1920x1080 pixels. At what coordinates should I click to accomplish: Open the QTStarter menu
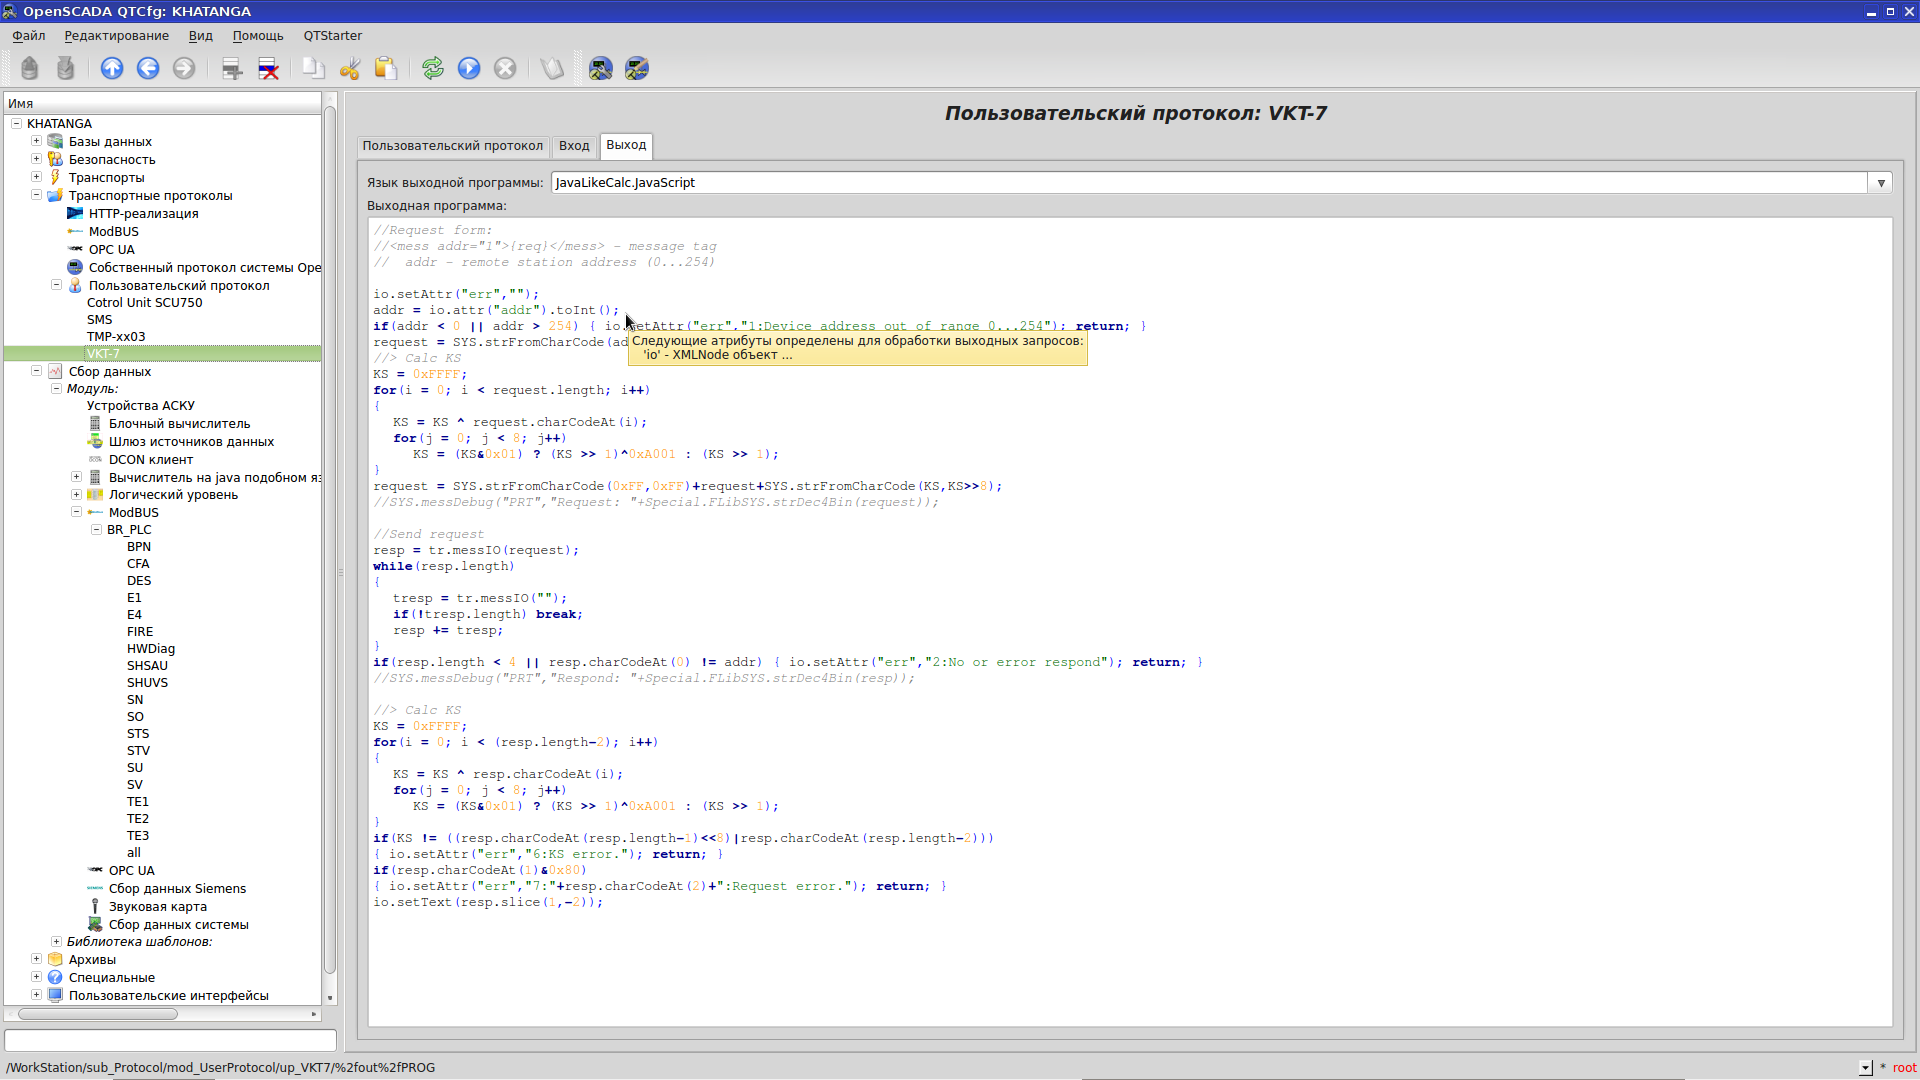pos(331,36)
